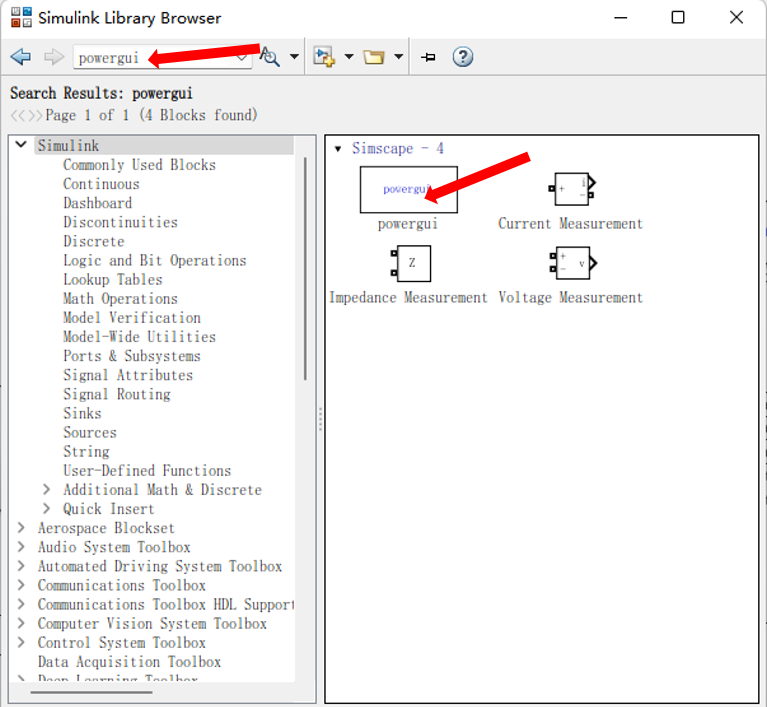
Task: Select the User-Defined Functions library
Action: (147, 471)
